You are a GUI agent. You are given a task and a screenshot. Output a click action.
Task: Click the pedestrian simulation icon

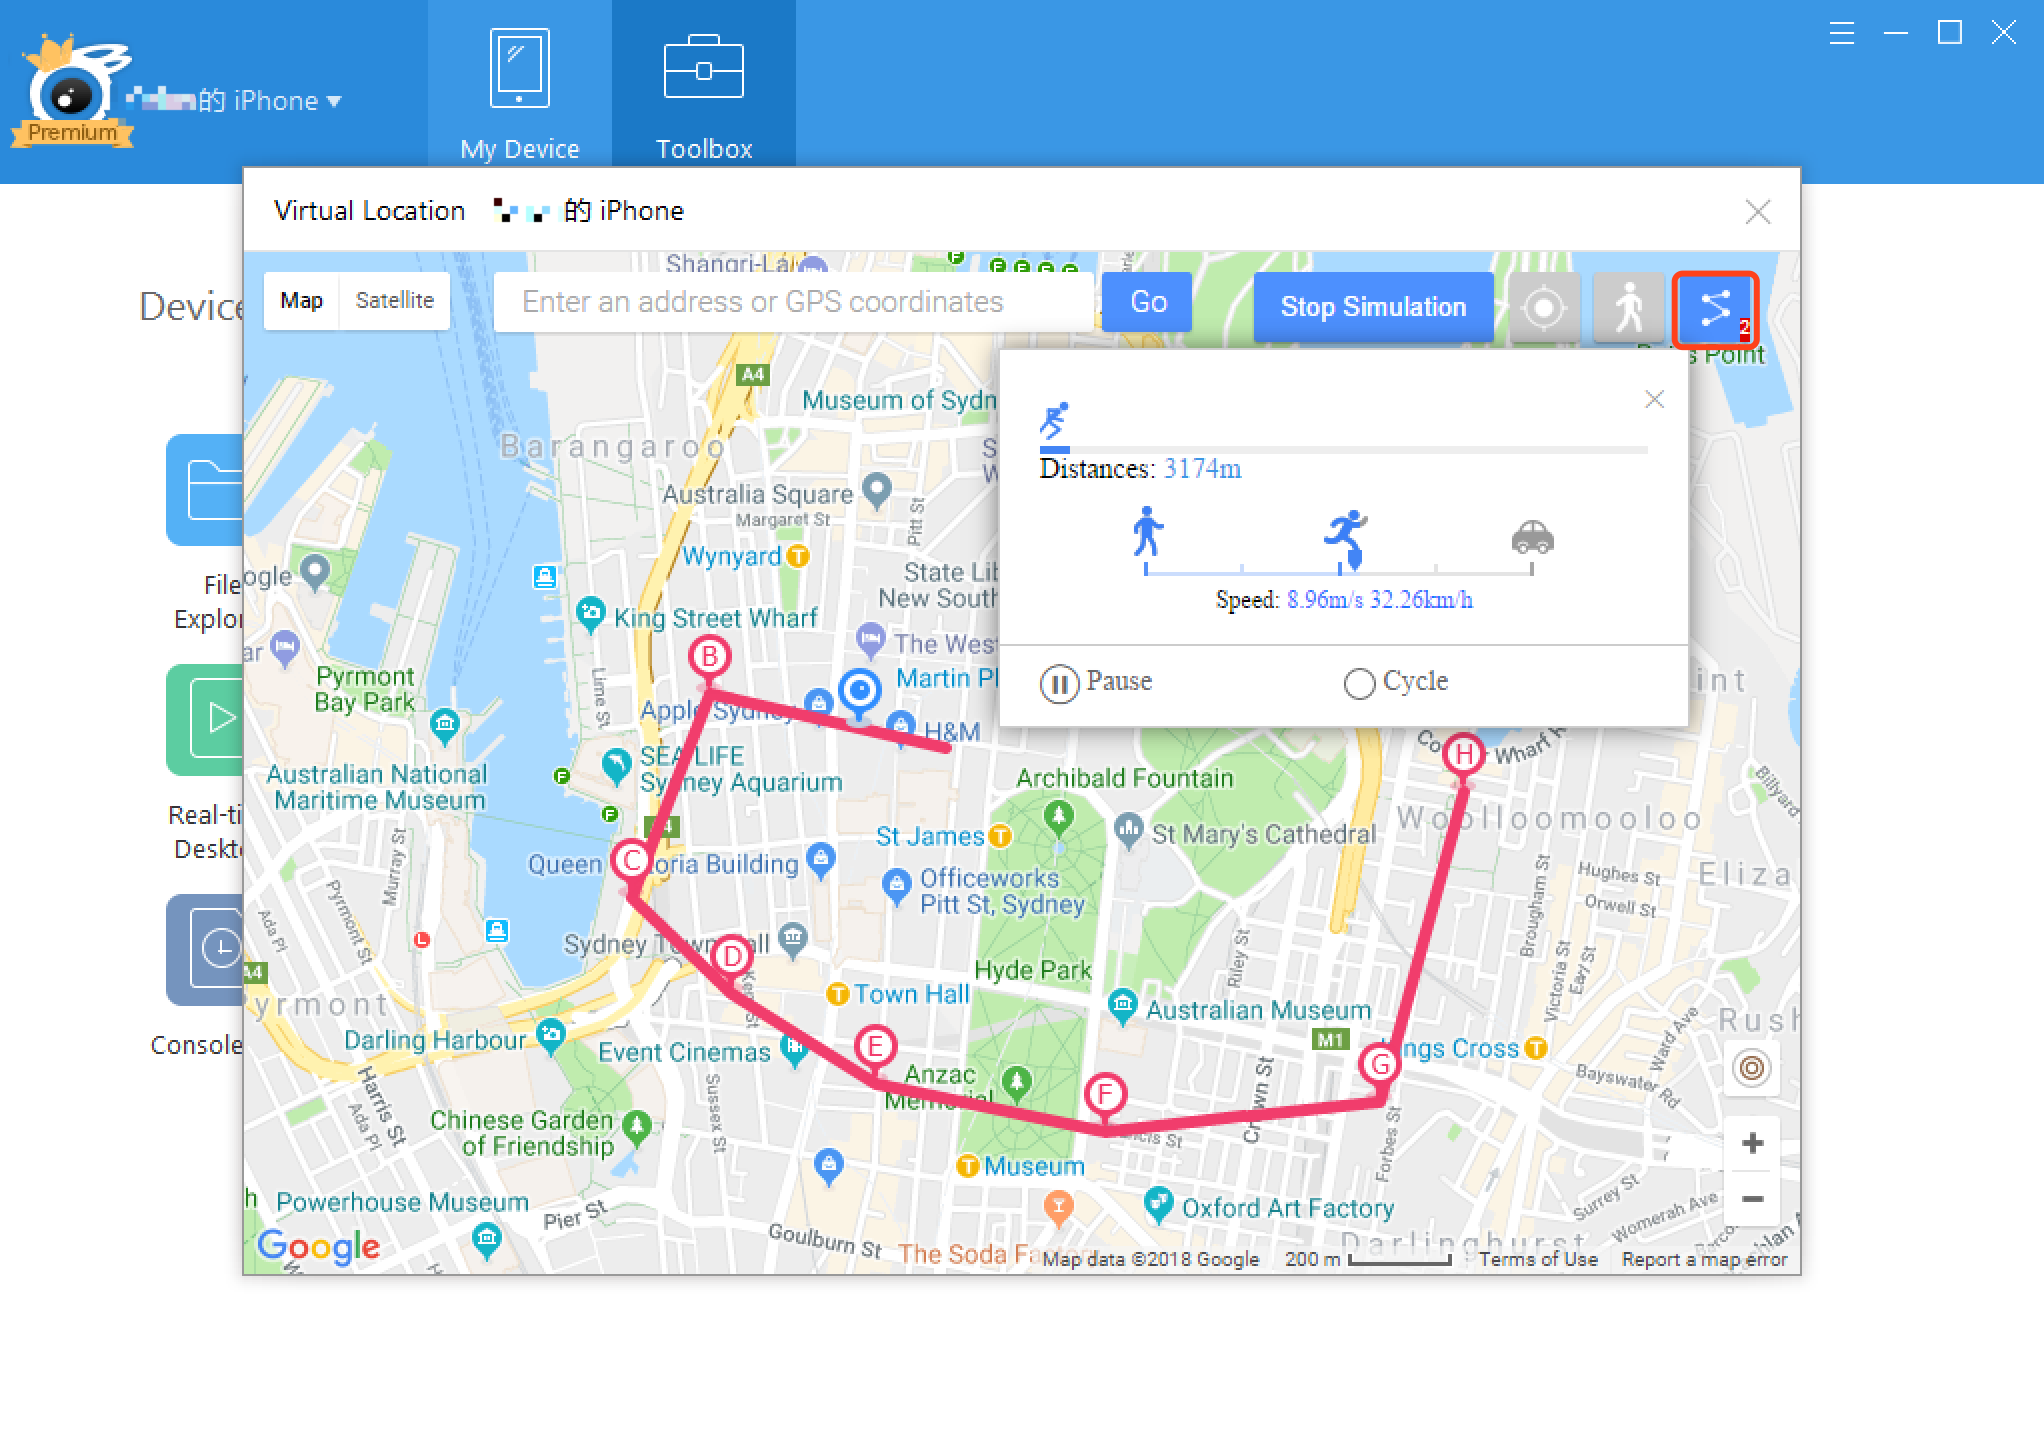(1629, 305)
